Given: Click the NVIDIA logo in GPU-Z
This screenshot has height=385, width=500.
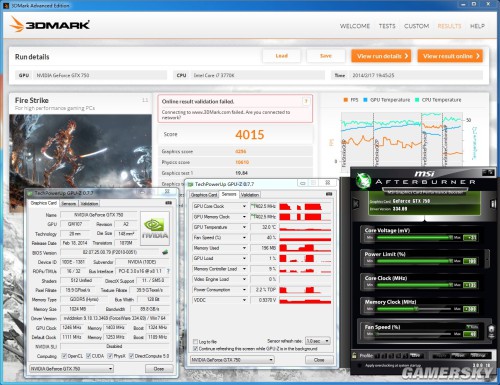Looking at the screenshot, I should coord(155,228).
